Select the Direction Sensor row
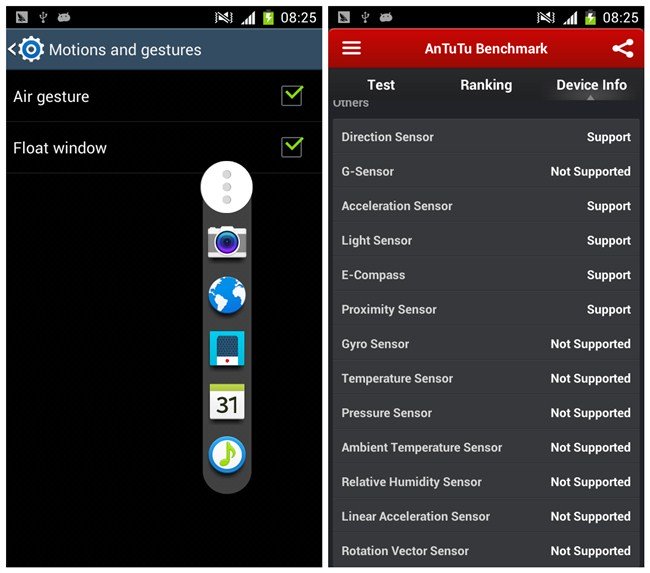 [x=486, y=137]
